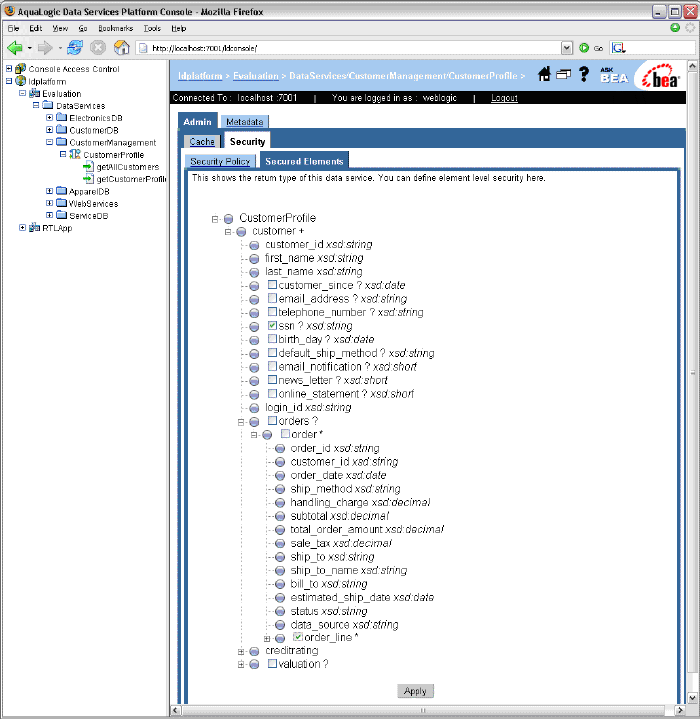Click the getCustomerProfile function icon
Image resolution: width=700 pixels, height=719 pixels.
click(x=88, y=179)
